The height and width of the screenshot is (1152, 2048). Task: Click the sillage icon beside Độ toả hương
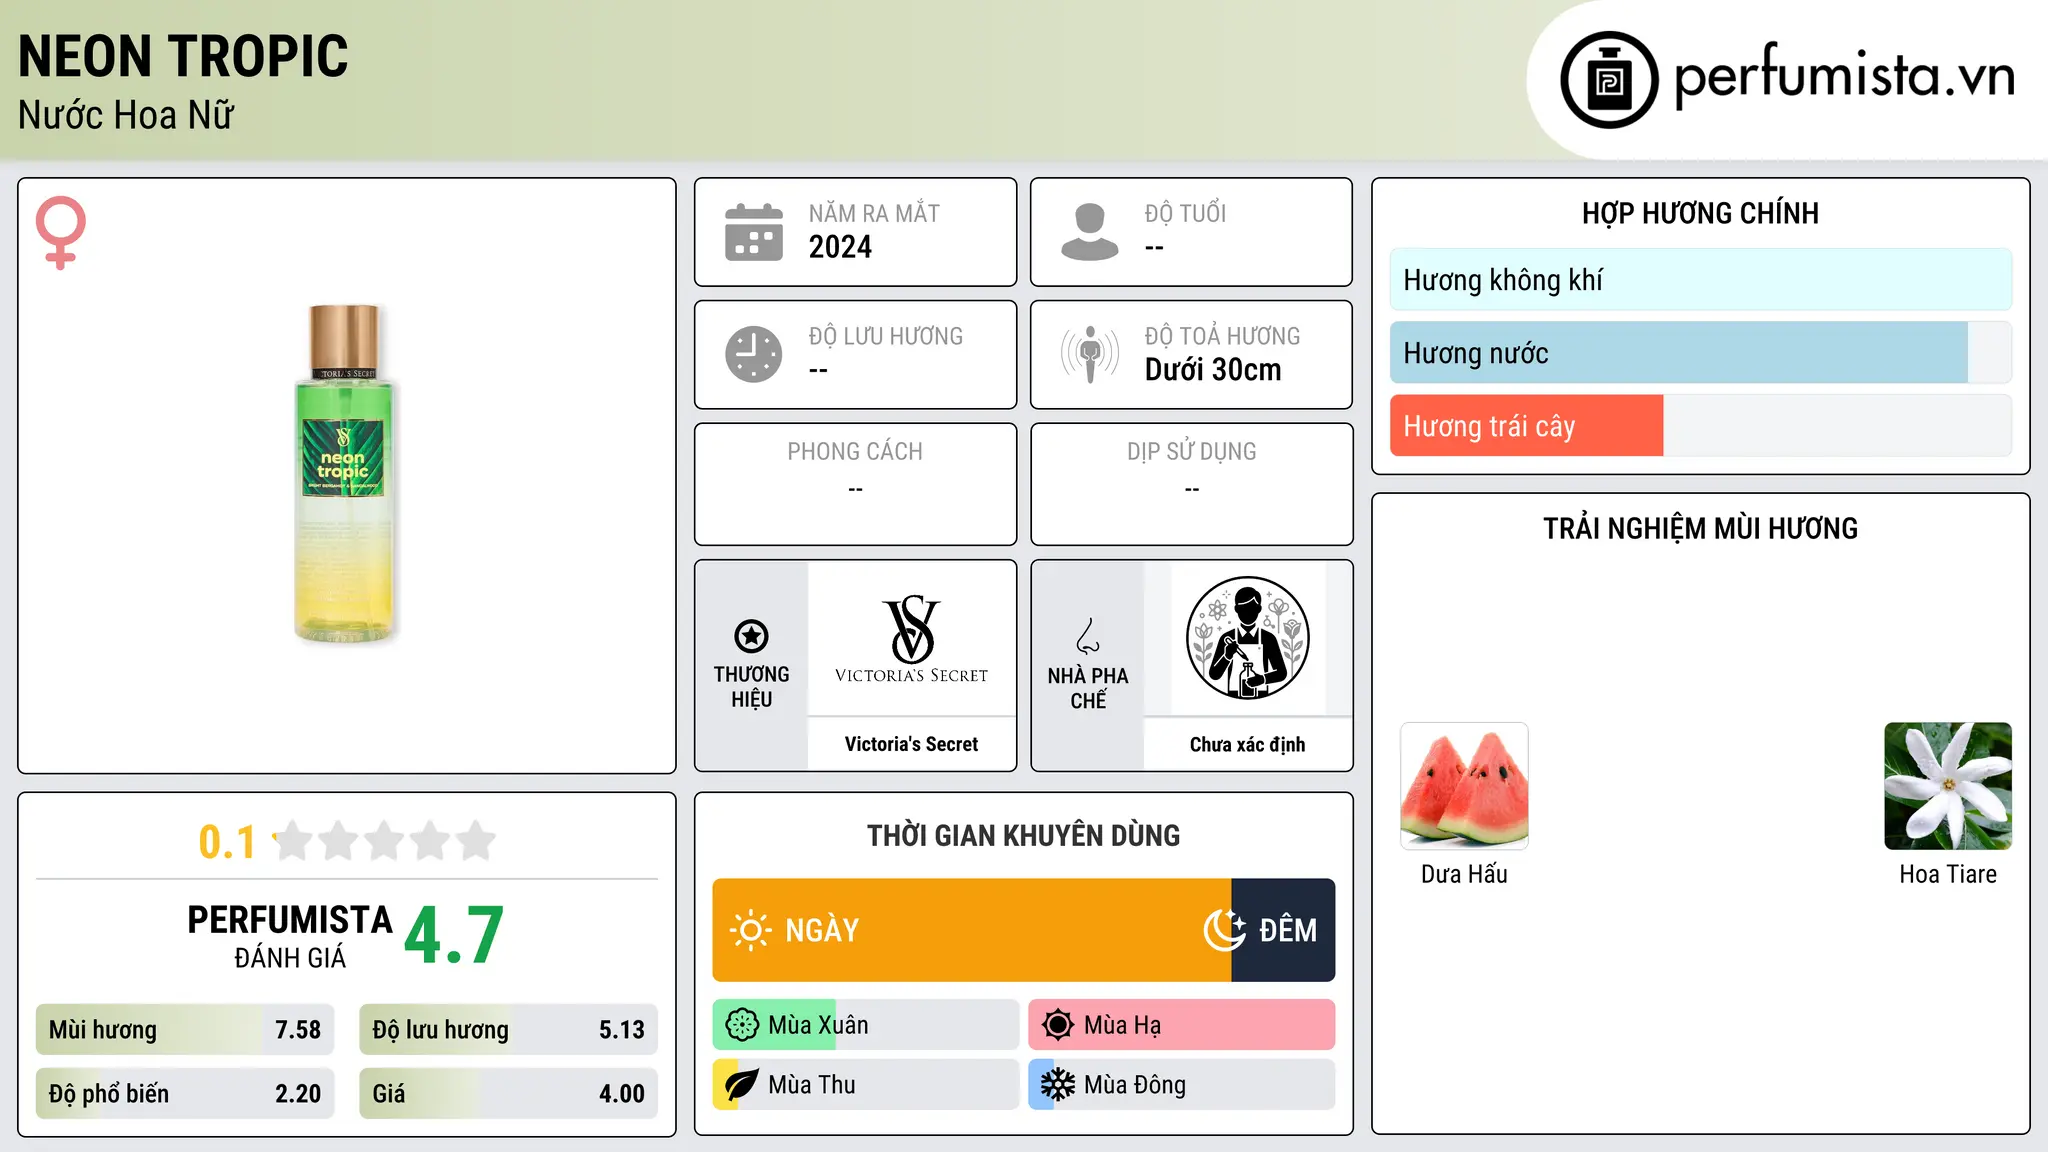click(1090, 354)
